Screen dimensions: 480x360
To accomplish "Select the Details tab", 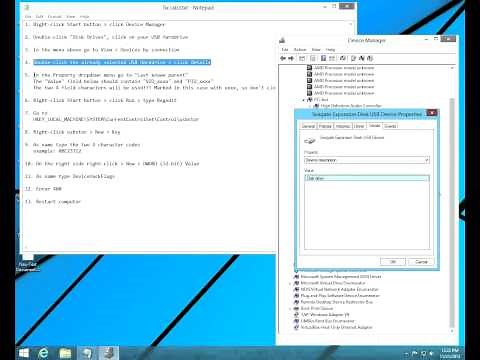I will coord(374,126).
